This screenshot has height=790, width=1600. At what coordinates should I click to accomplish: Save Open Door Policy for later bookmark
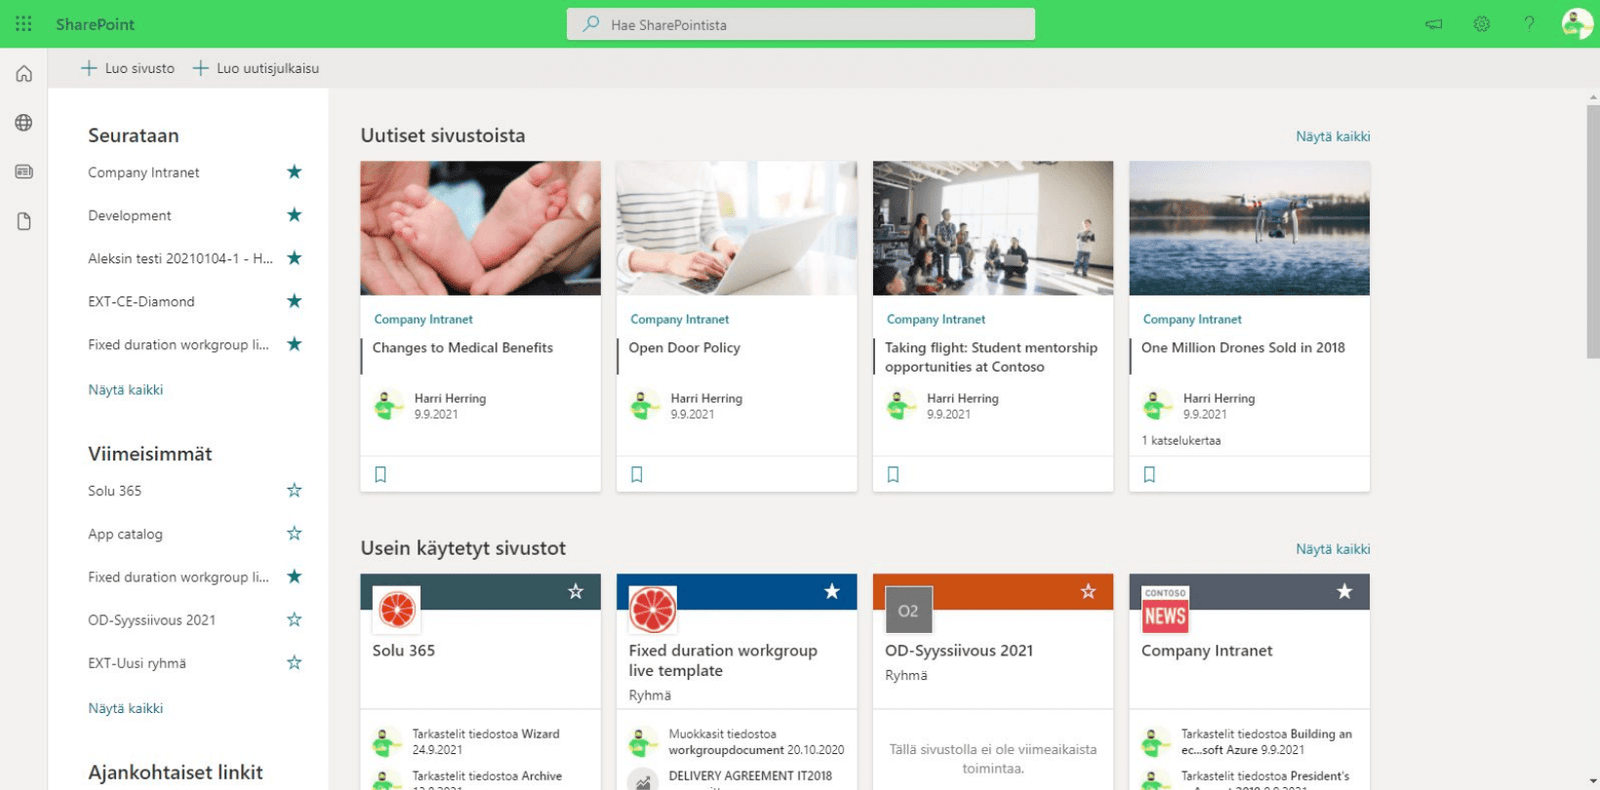(637, 474)
